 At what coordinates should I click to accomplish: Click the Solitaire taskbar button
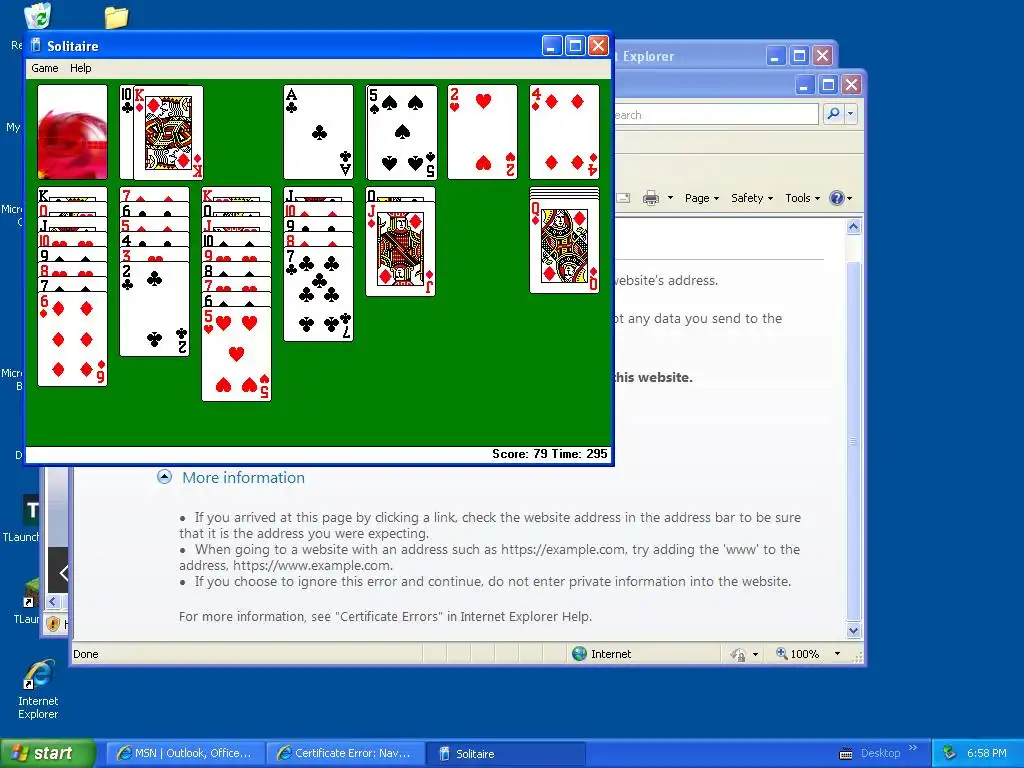point(505,753)
